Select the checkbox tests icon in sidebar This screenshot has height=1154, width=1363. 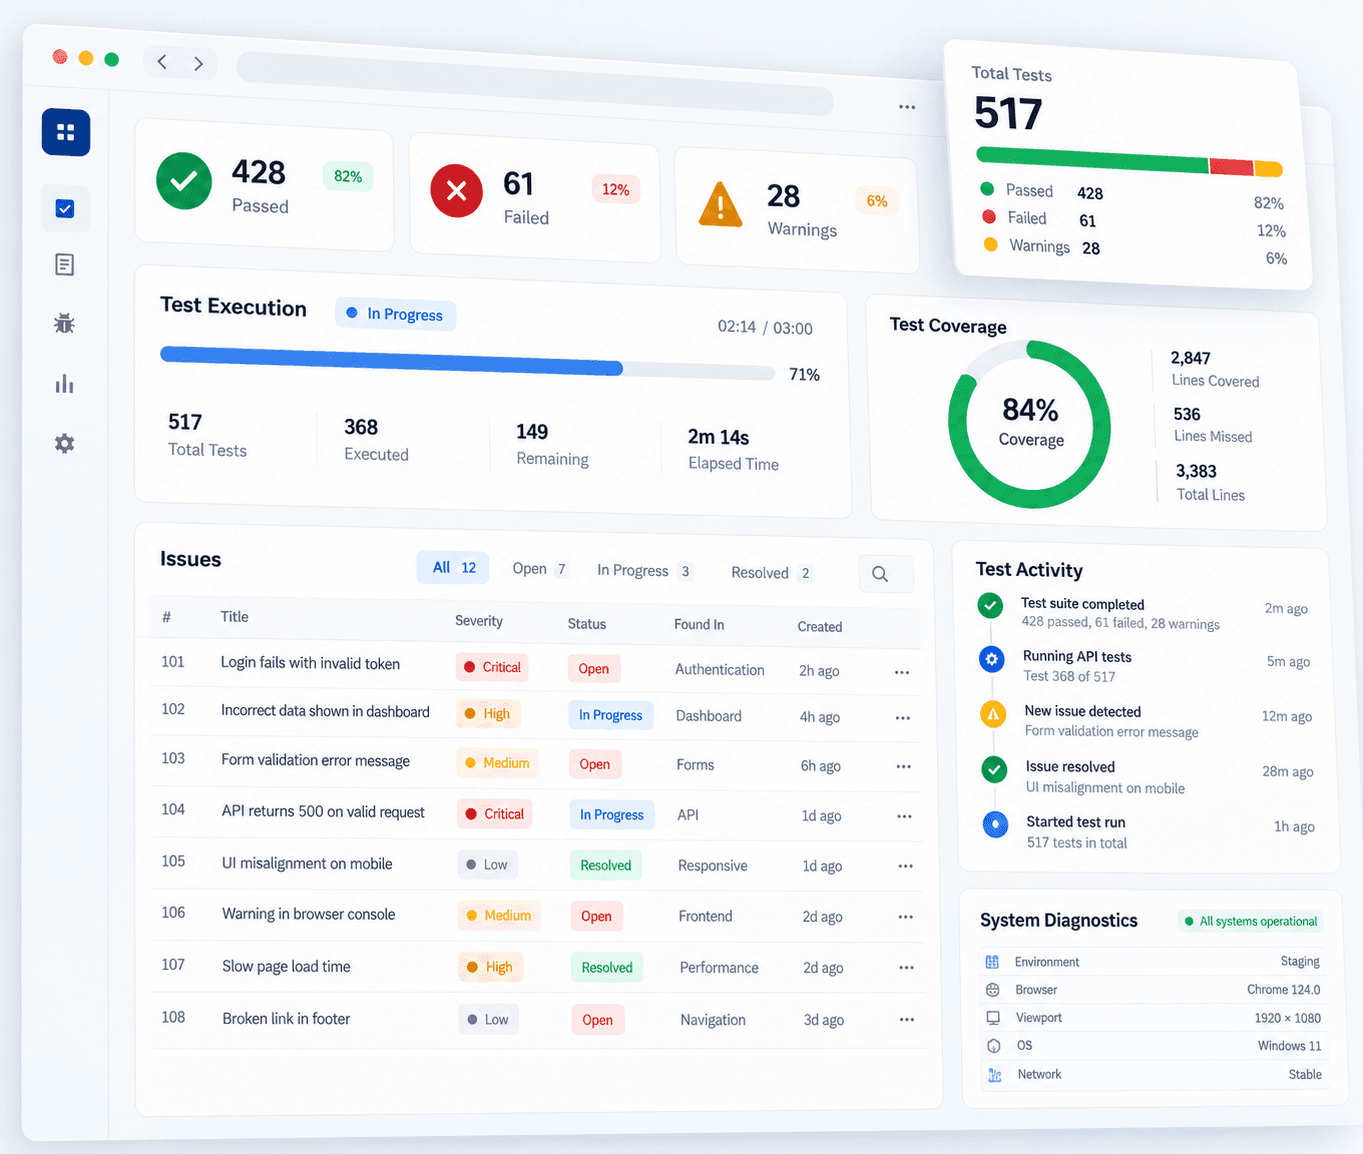pyautogui.click(x=65, y=208)
